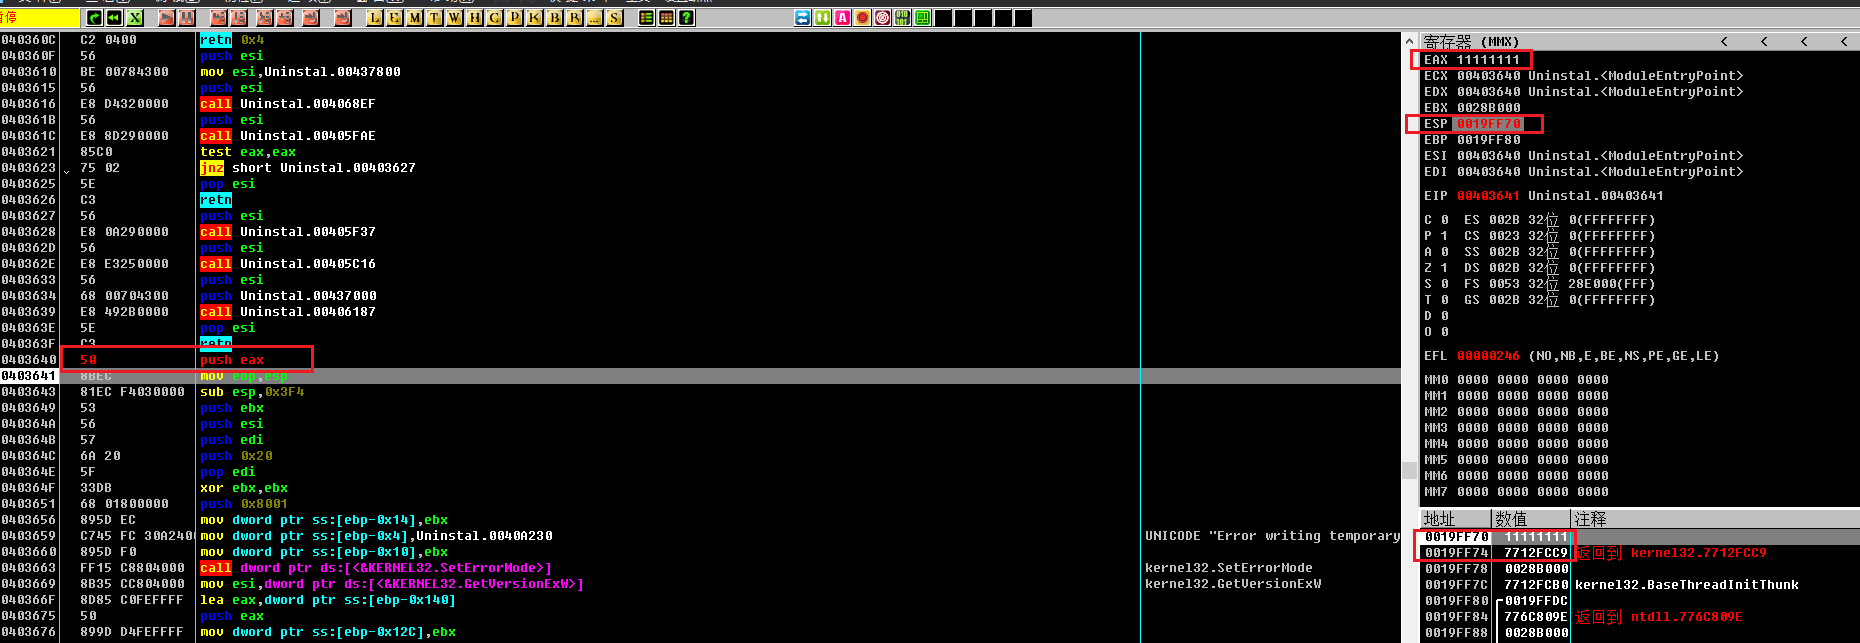Click the green up-down arrows plugin icon
This screenshot has height=643, width=1860.
pos(823,18)
